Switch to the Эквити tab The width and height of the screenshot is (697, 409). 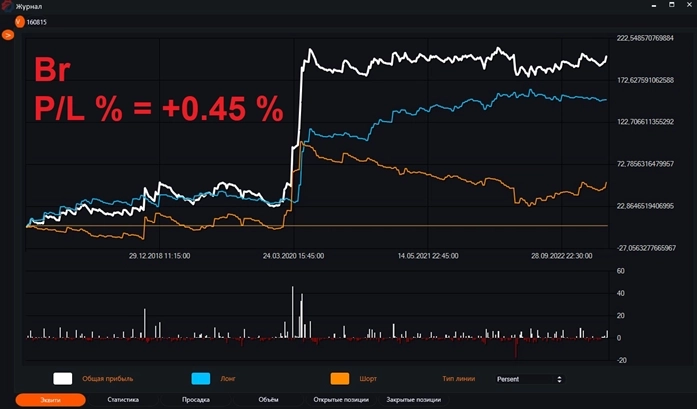tap(50, 400)
